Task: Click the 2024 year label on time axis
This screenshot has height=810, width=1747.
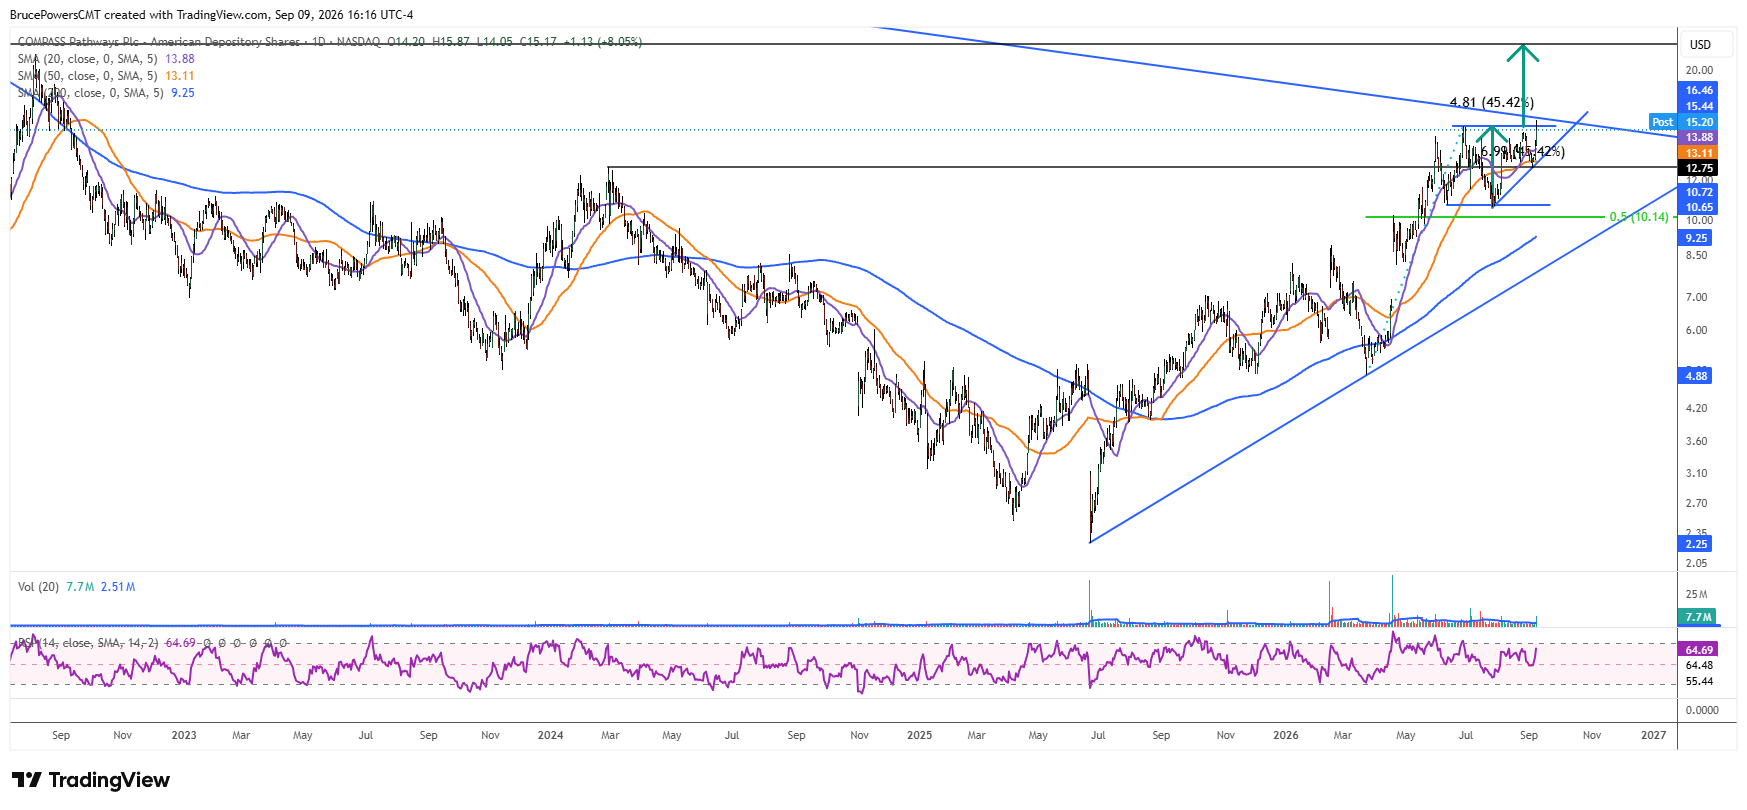Action: pos(550,735)
